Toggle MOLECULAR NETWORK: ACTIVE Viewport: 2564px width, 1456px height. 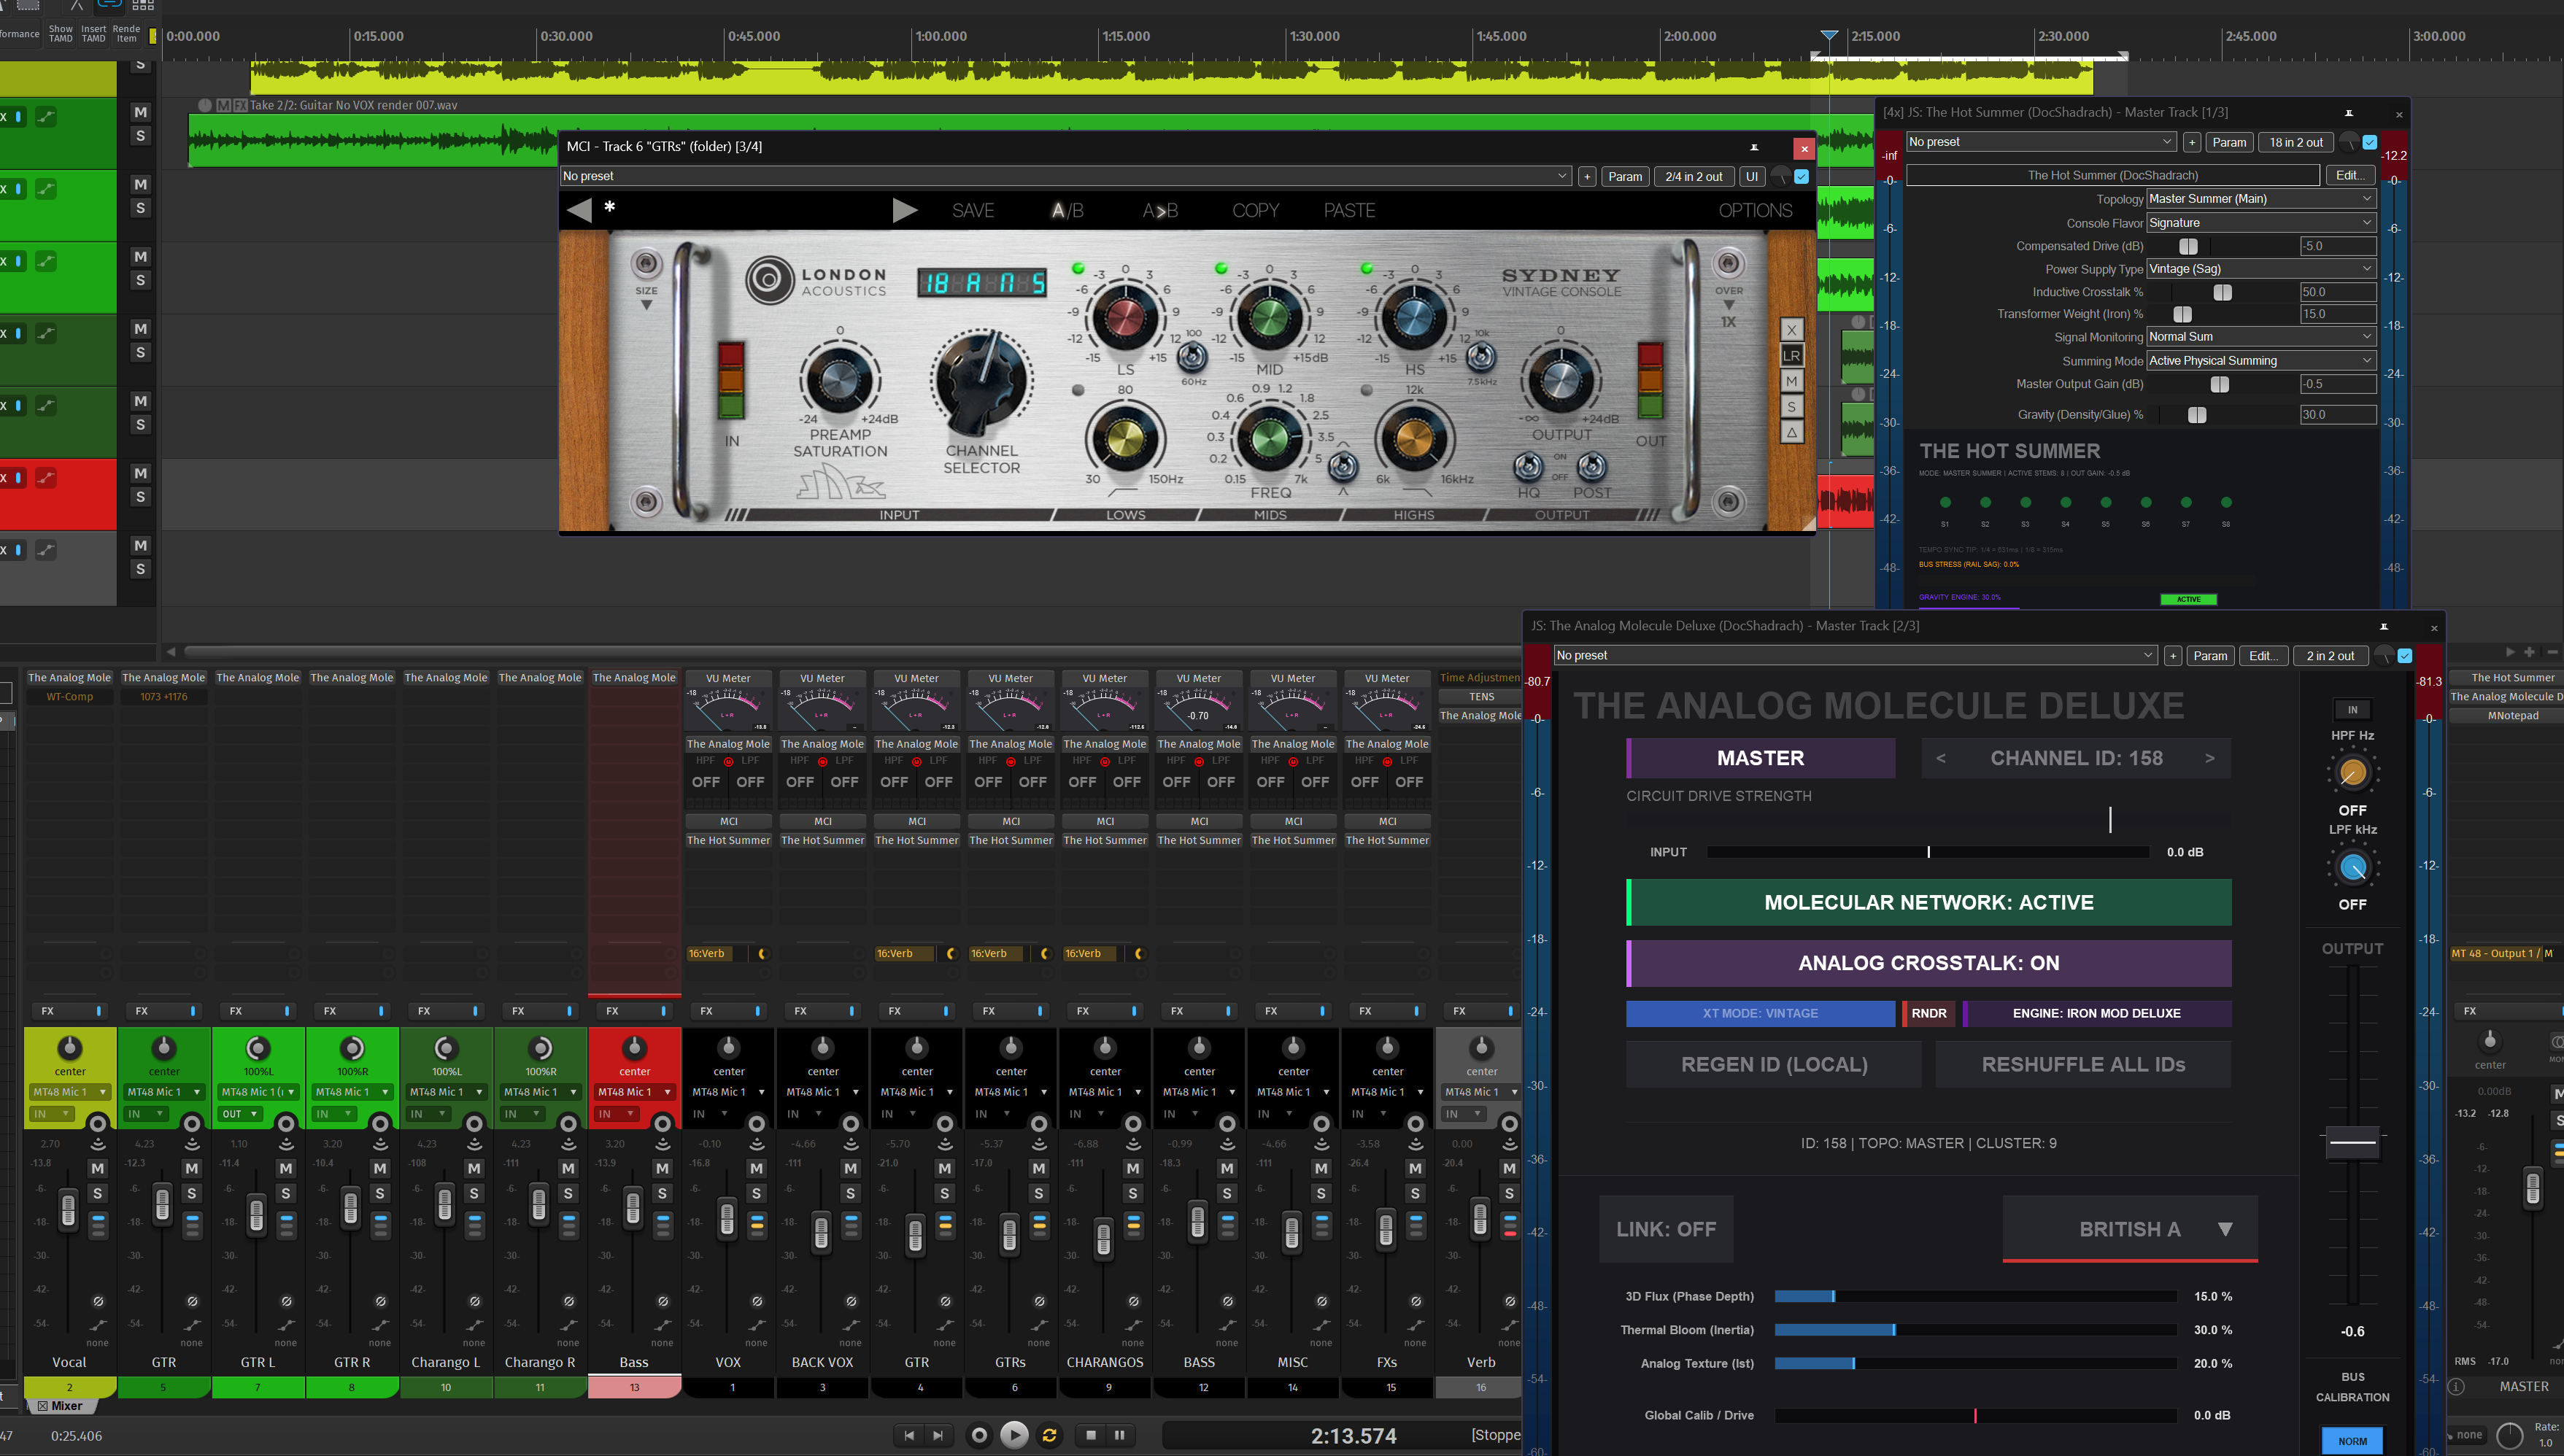pyautogui.click(x=1928, y=902)
